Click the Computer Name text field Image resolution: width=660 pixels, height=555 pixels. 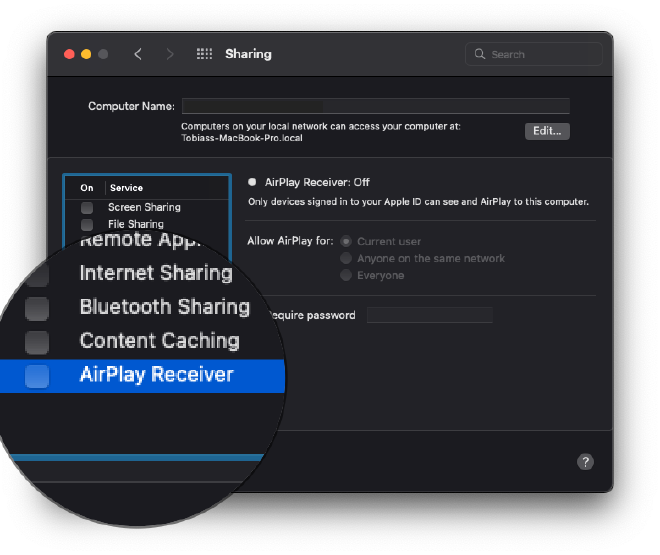pos(375,106)
